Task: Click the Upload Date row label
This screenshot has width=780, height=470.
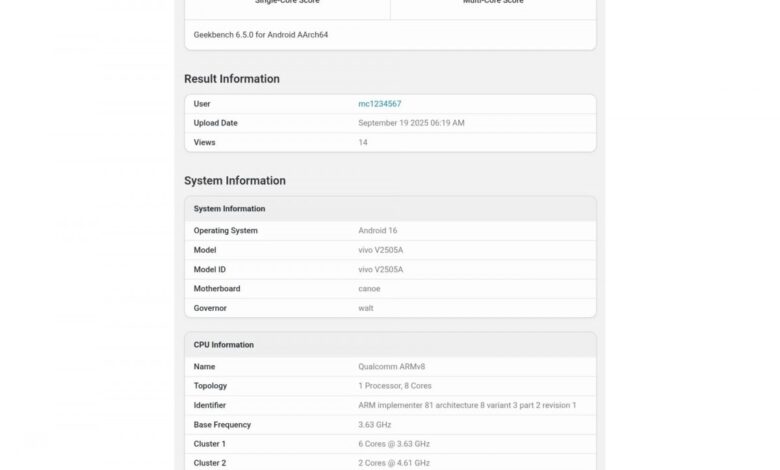Action: (x=216, y=123)
